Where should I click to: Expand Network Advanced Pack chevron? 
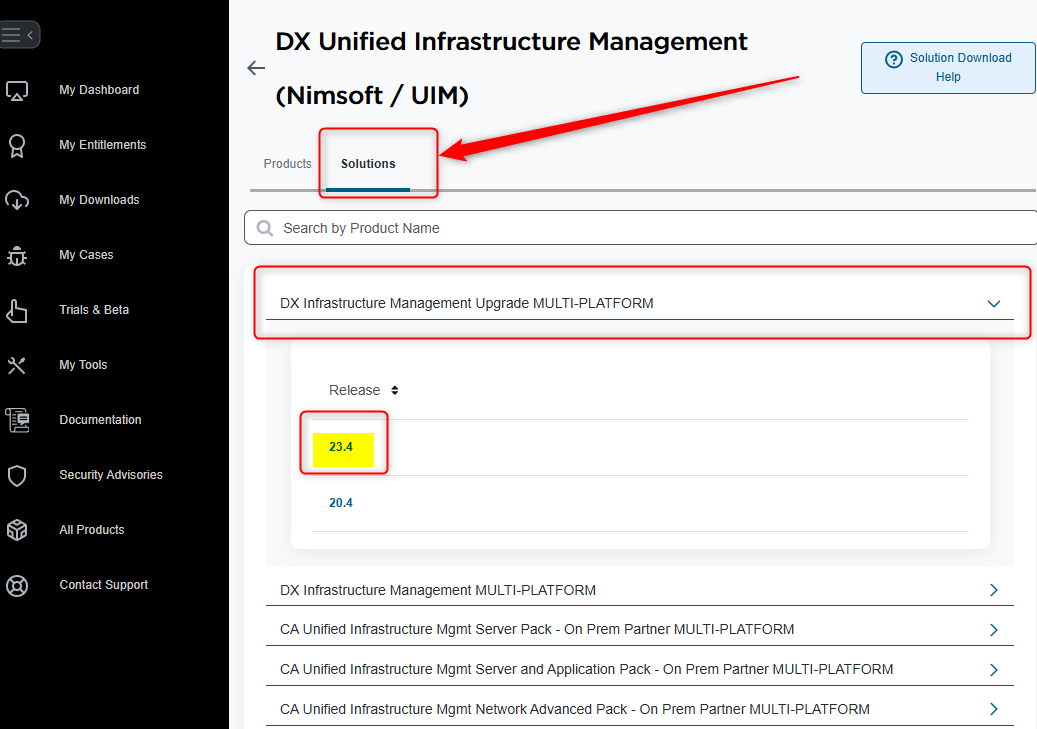[993, 709]
